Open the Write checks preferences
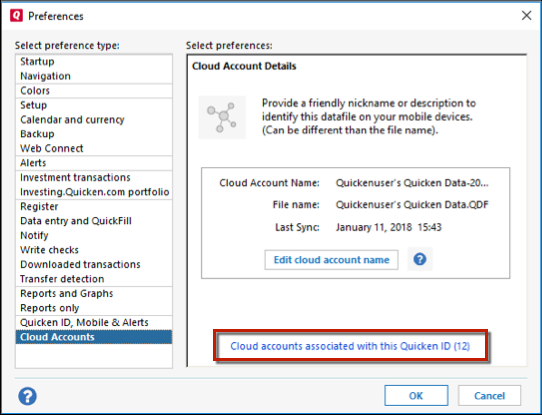Viewport: 542px width, 415px height. tap(94, 250)
